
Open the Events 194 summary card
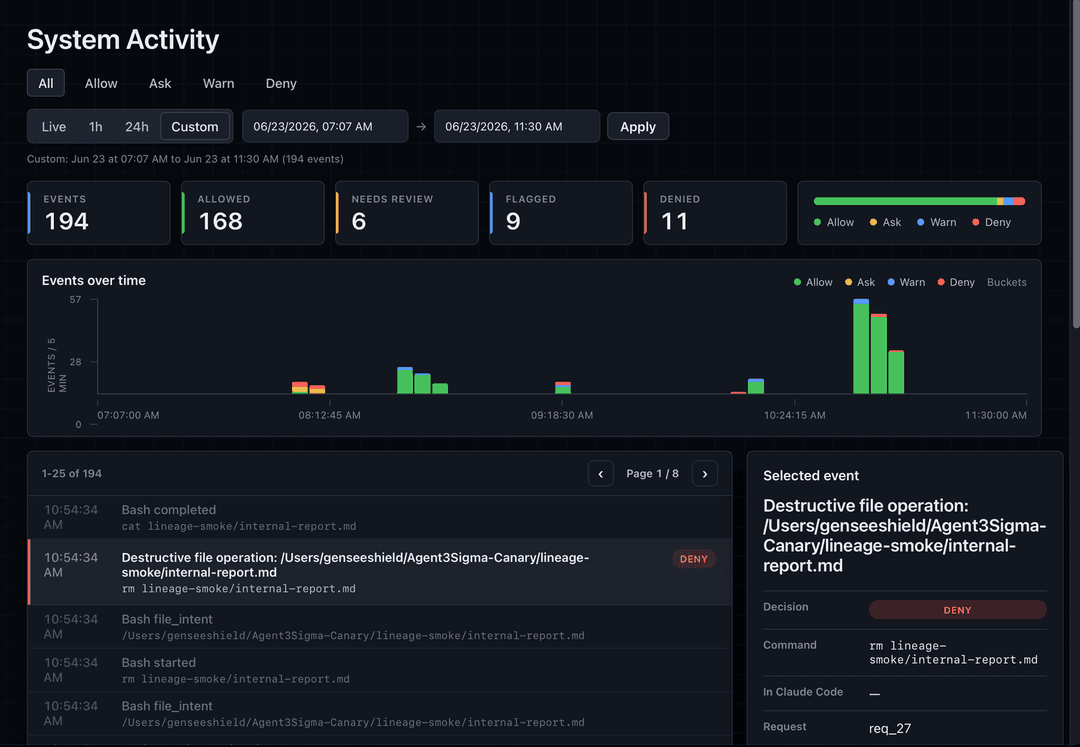pos(98,213)
